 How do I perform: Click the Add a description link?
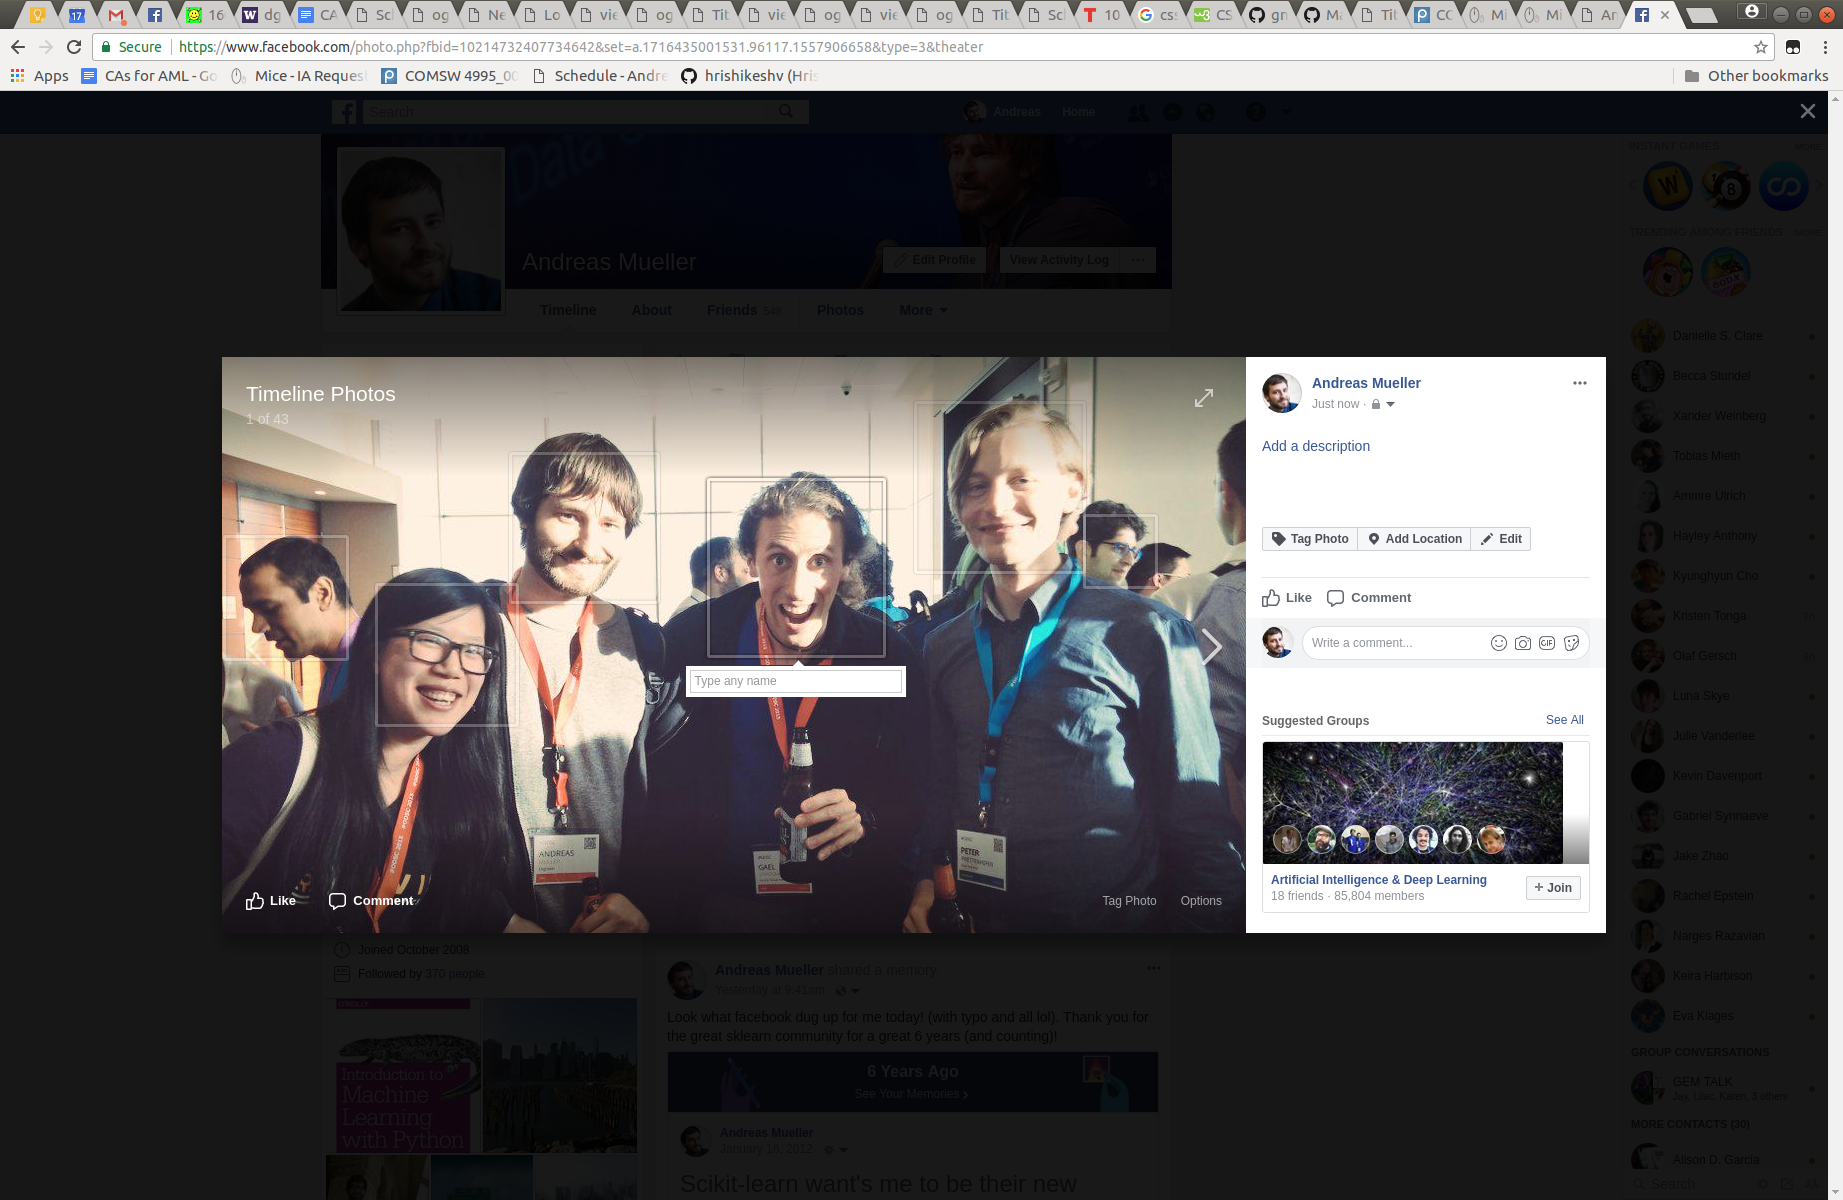pyautogui.click(x=1315, y=446)
